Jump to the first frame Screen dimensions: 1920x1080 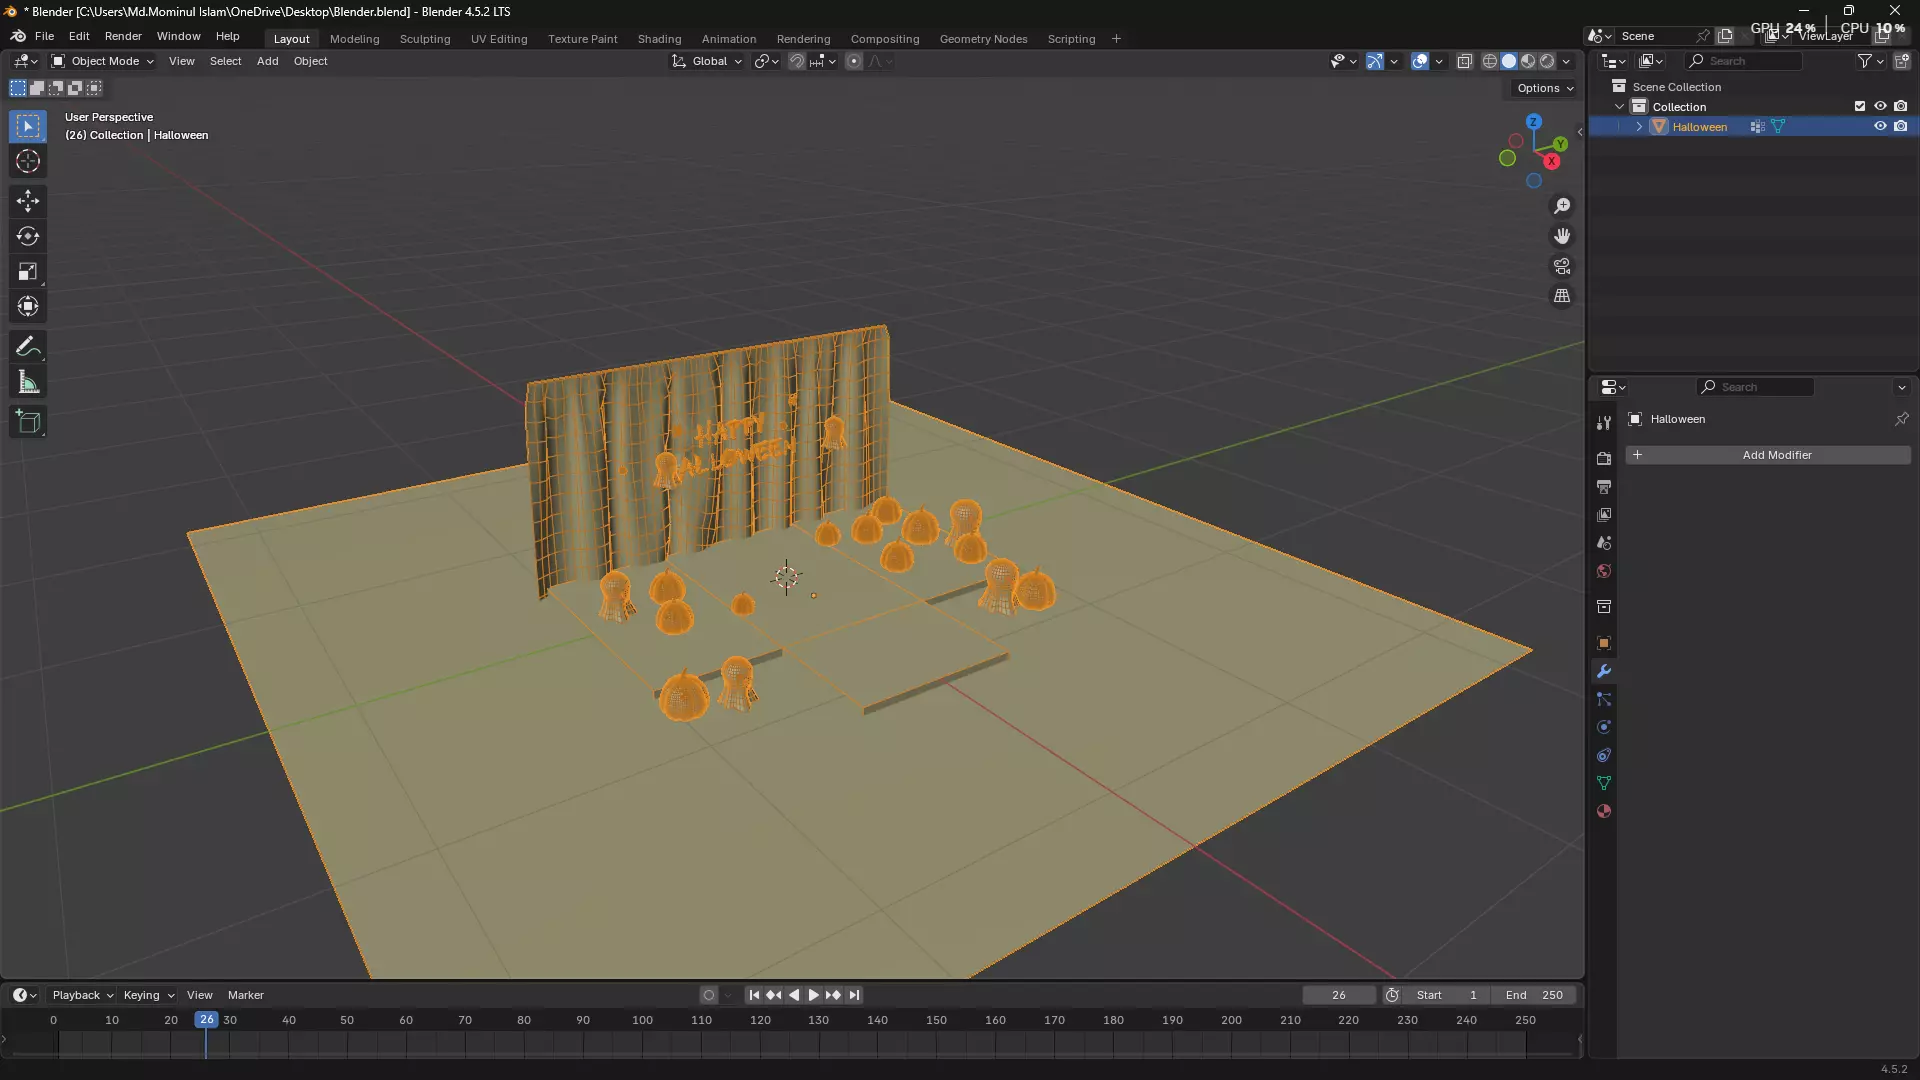coord(754,995)
